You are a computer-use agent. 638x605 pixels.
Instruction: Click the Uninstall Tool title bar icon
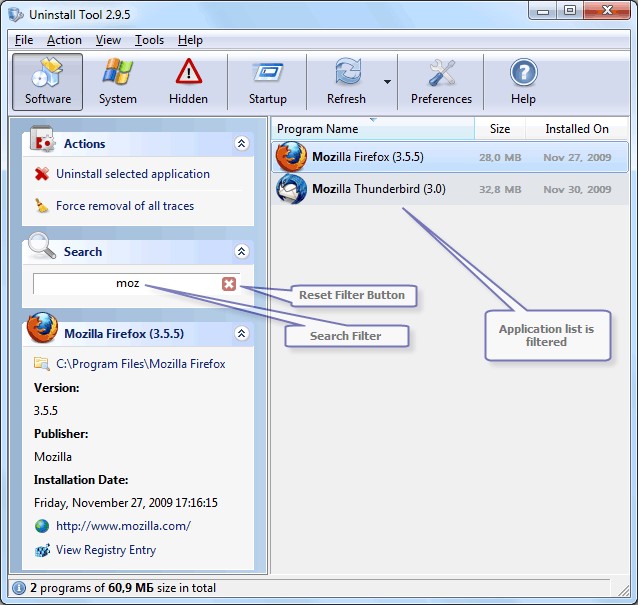[x=16, y=15]
